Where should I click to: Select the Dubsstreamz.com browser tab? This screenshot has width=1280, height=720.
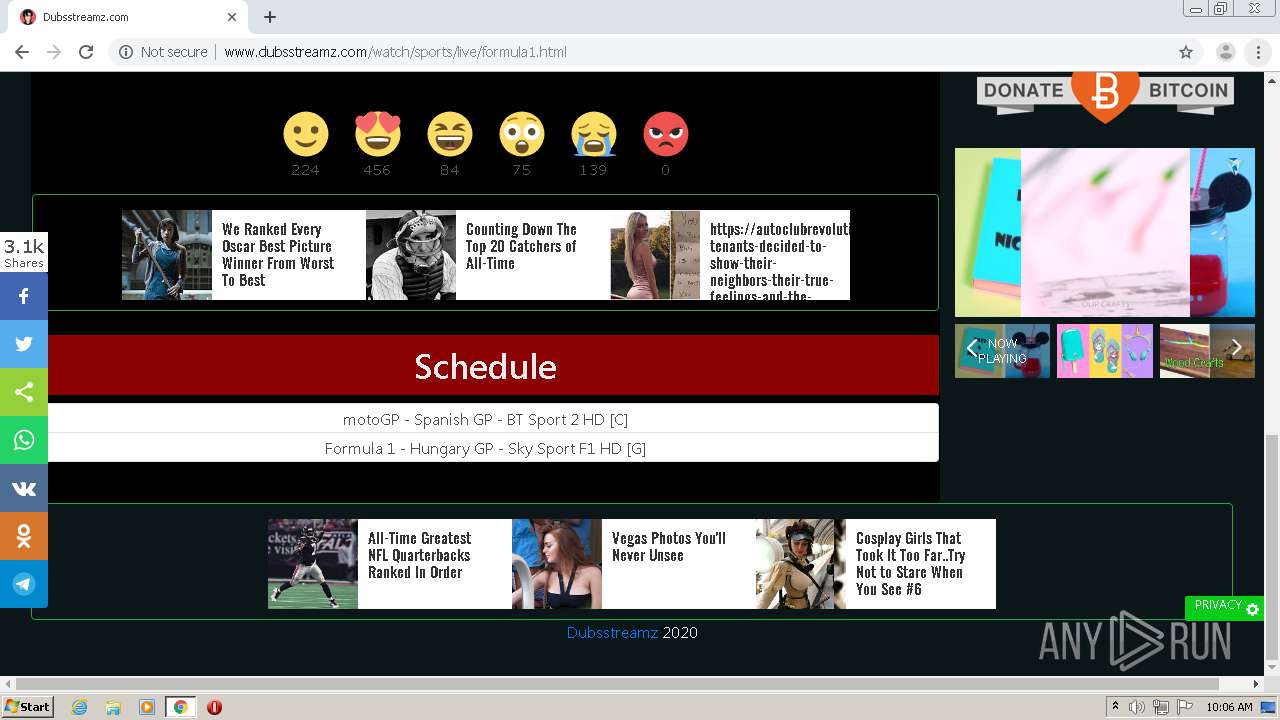(124, 17)
